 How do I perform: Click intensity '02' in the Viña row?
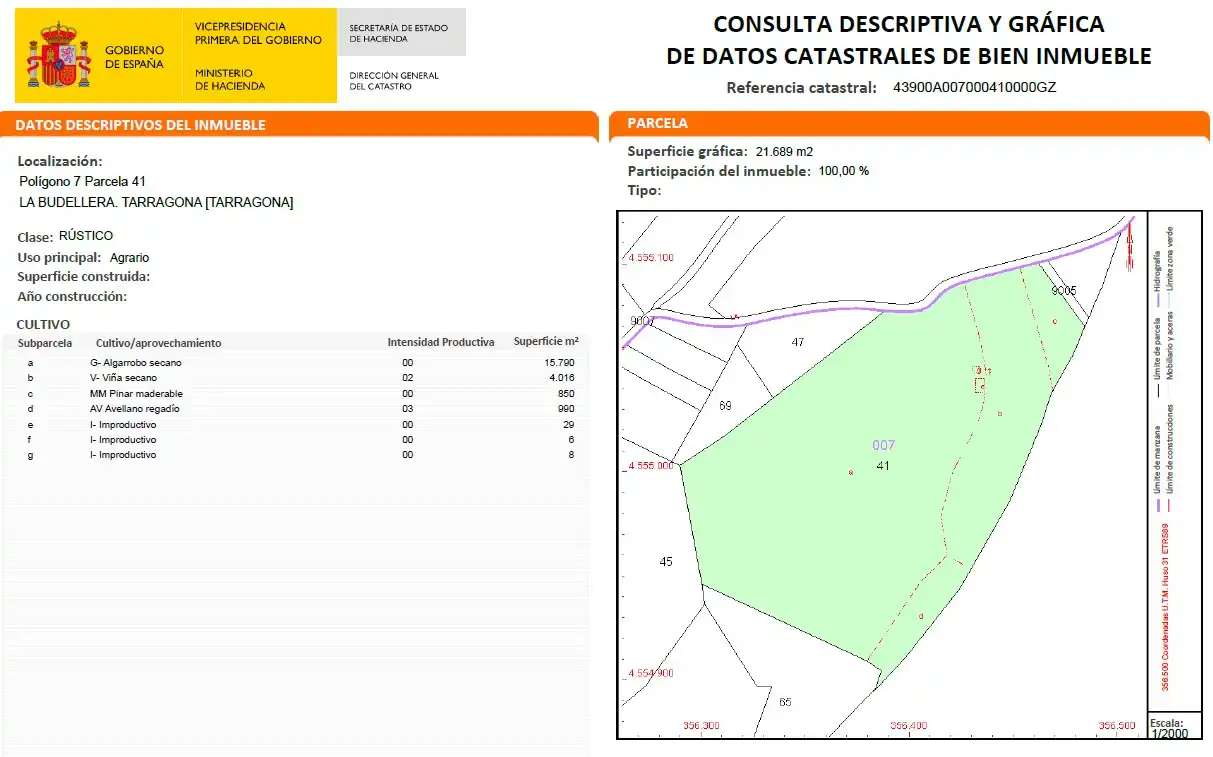tap(407, 378)
